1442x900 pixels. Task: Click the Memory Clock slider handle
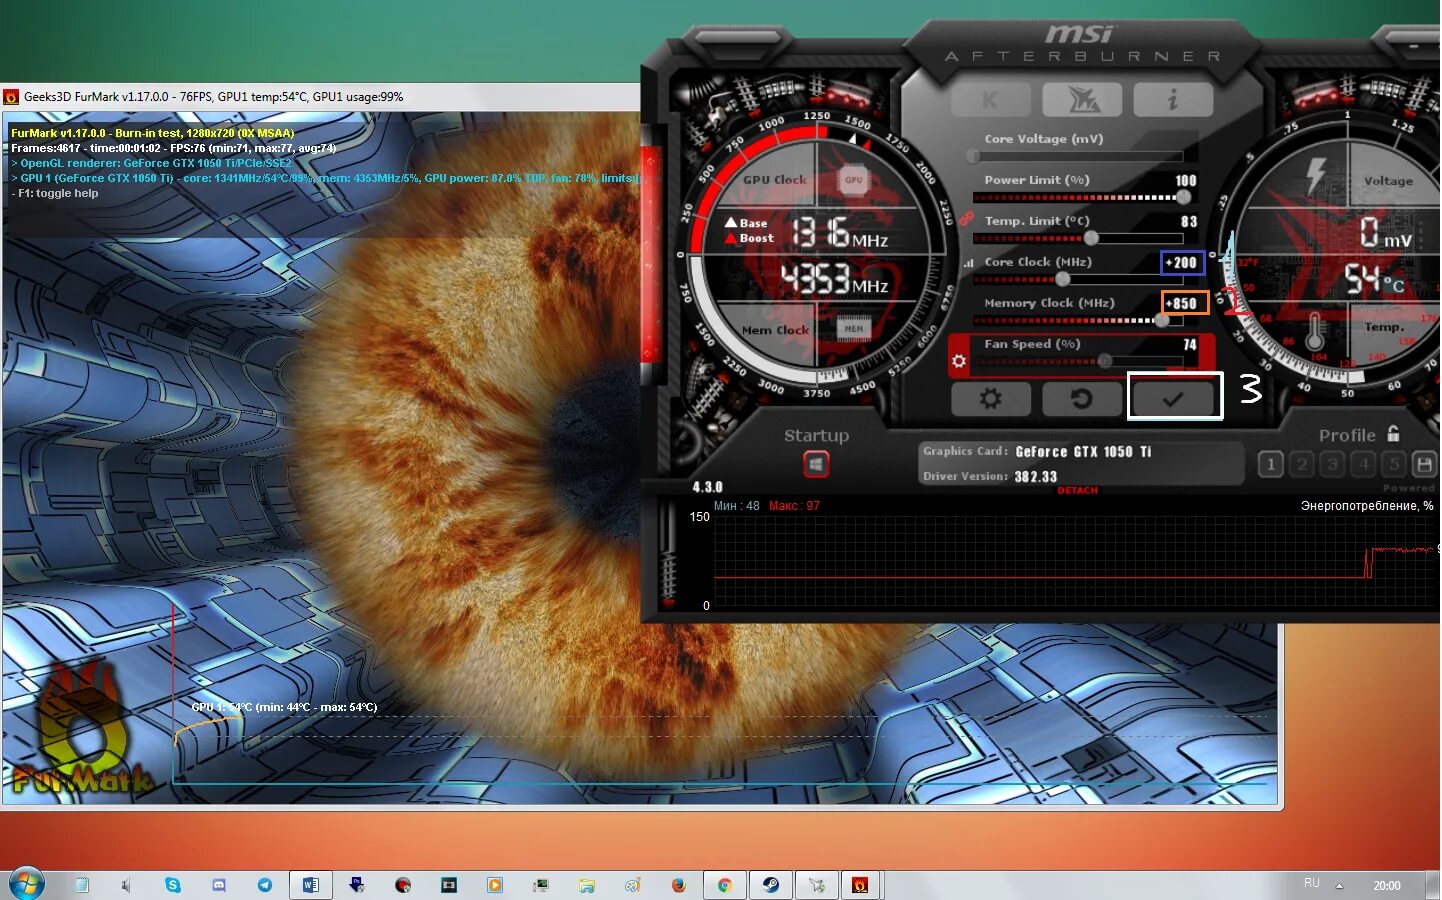1161,320
